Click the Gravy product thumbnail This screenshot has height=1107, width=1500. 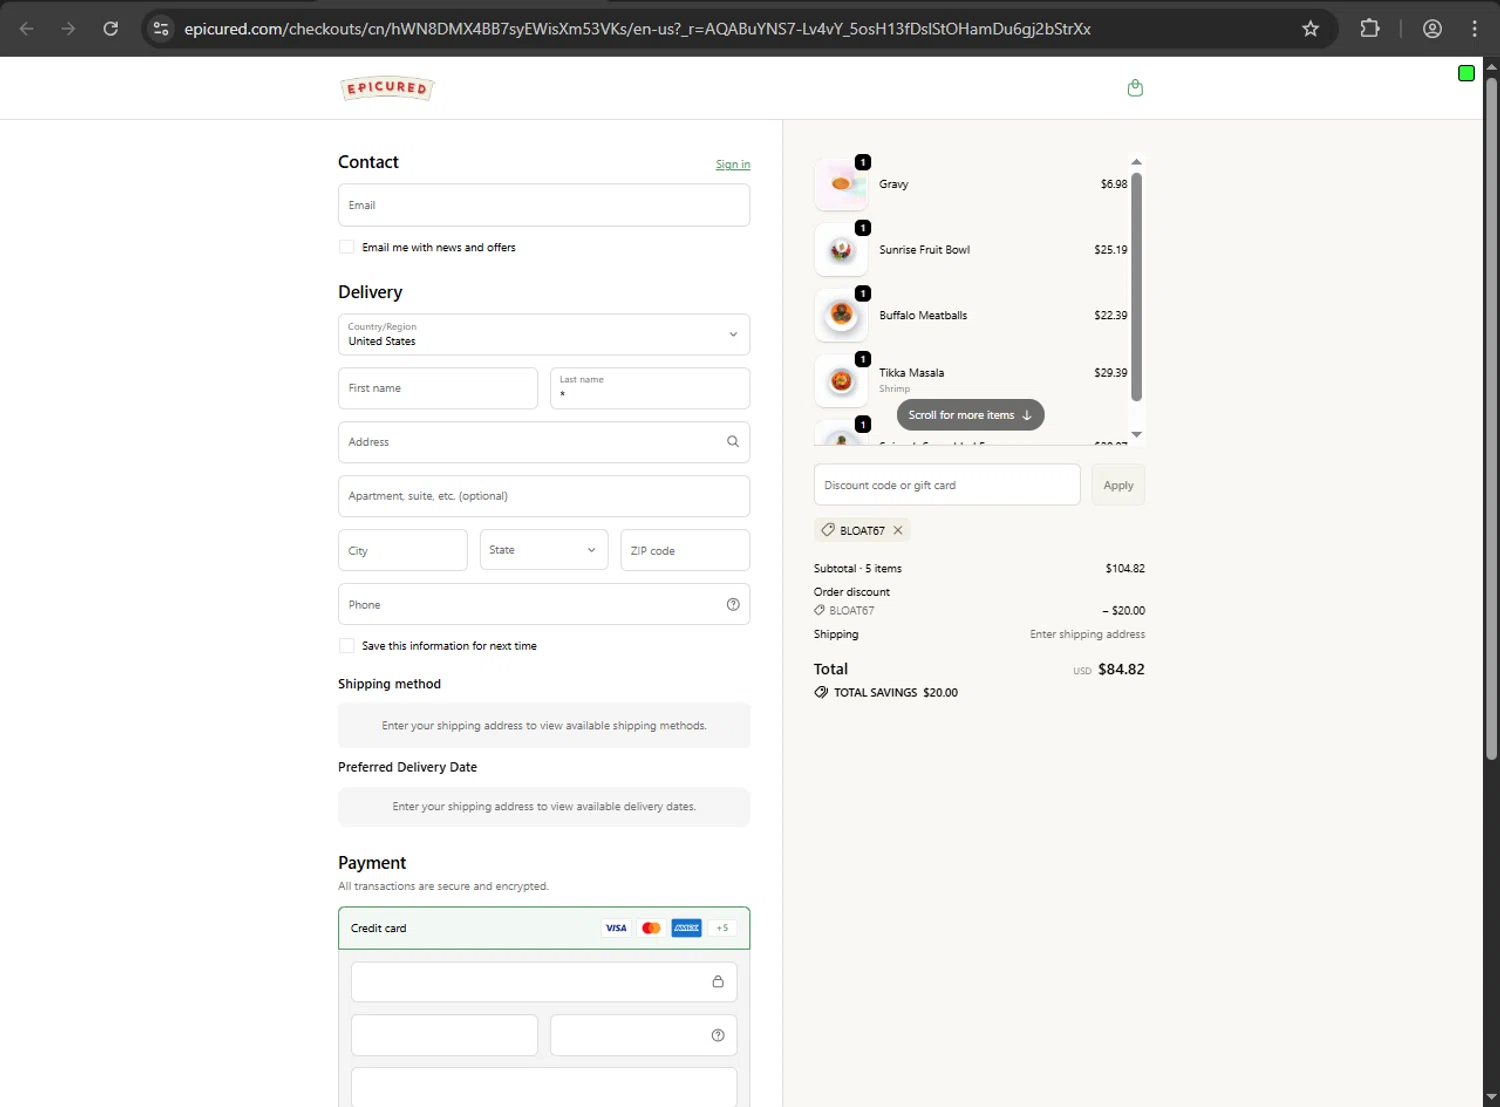(841, 184)
